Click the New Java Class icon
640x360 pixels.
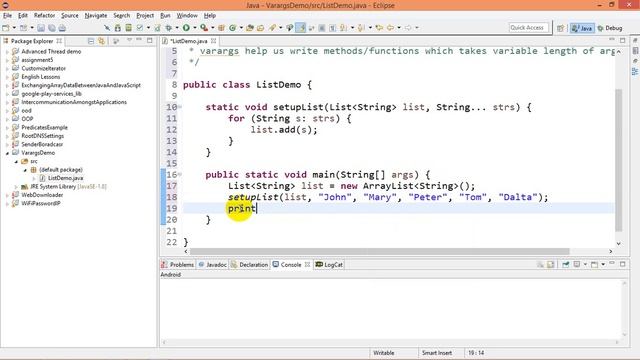tap(232, 28)
